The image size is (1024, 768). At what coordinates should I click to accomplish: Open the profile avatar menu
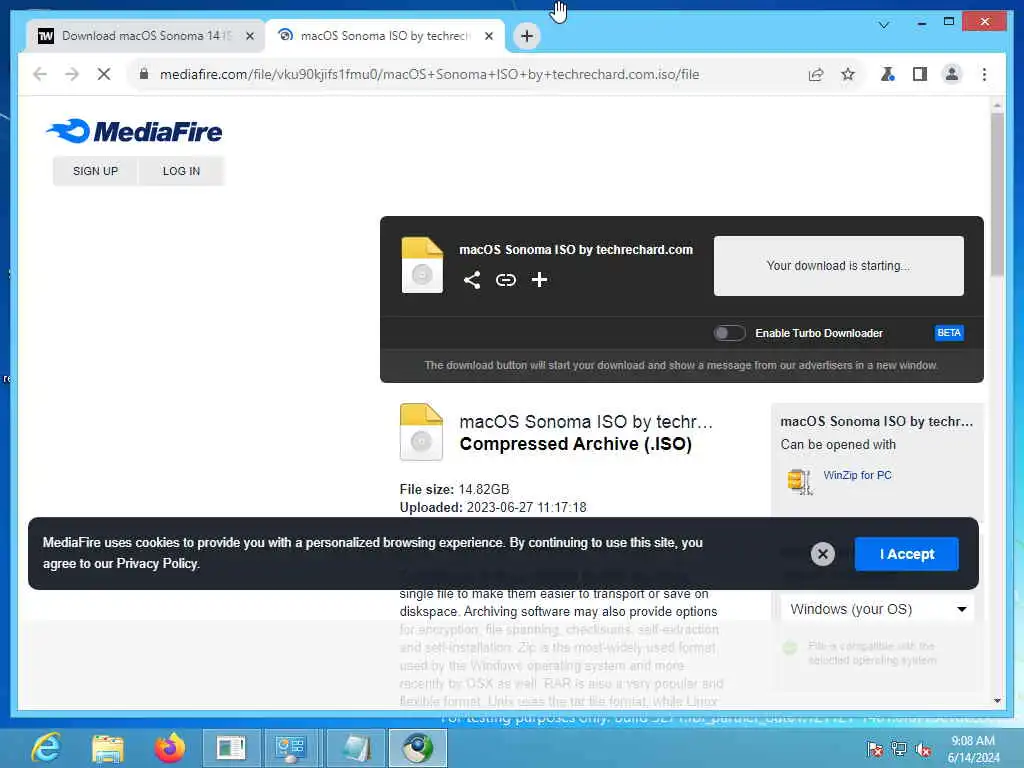pos(952,74)
